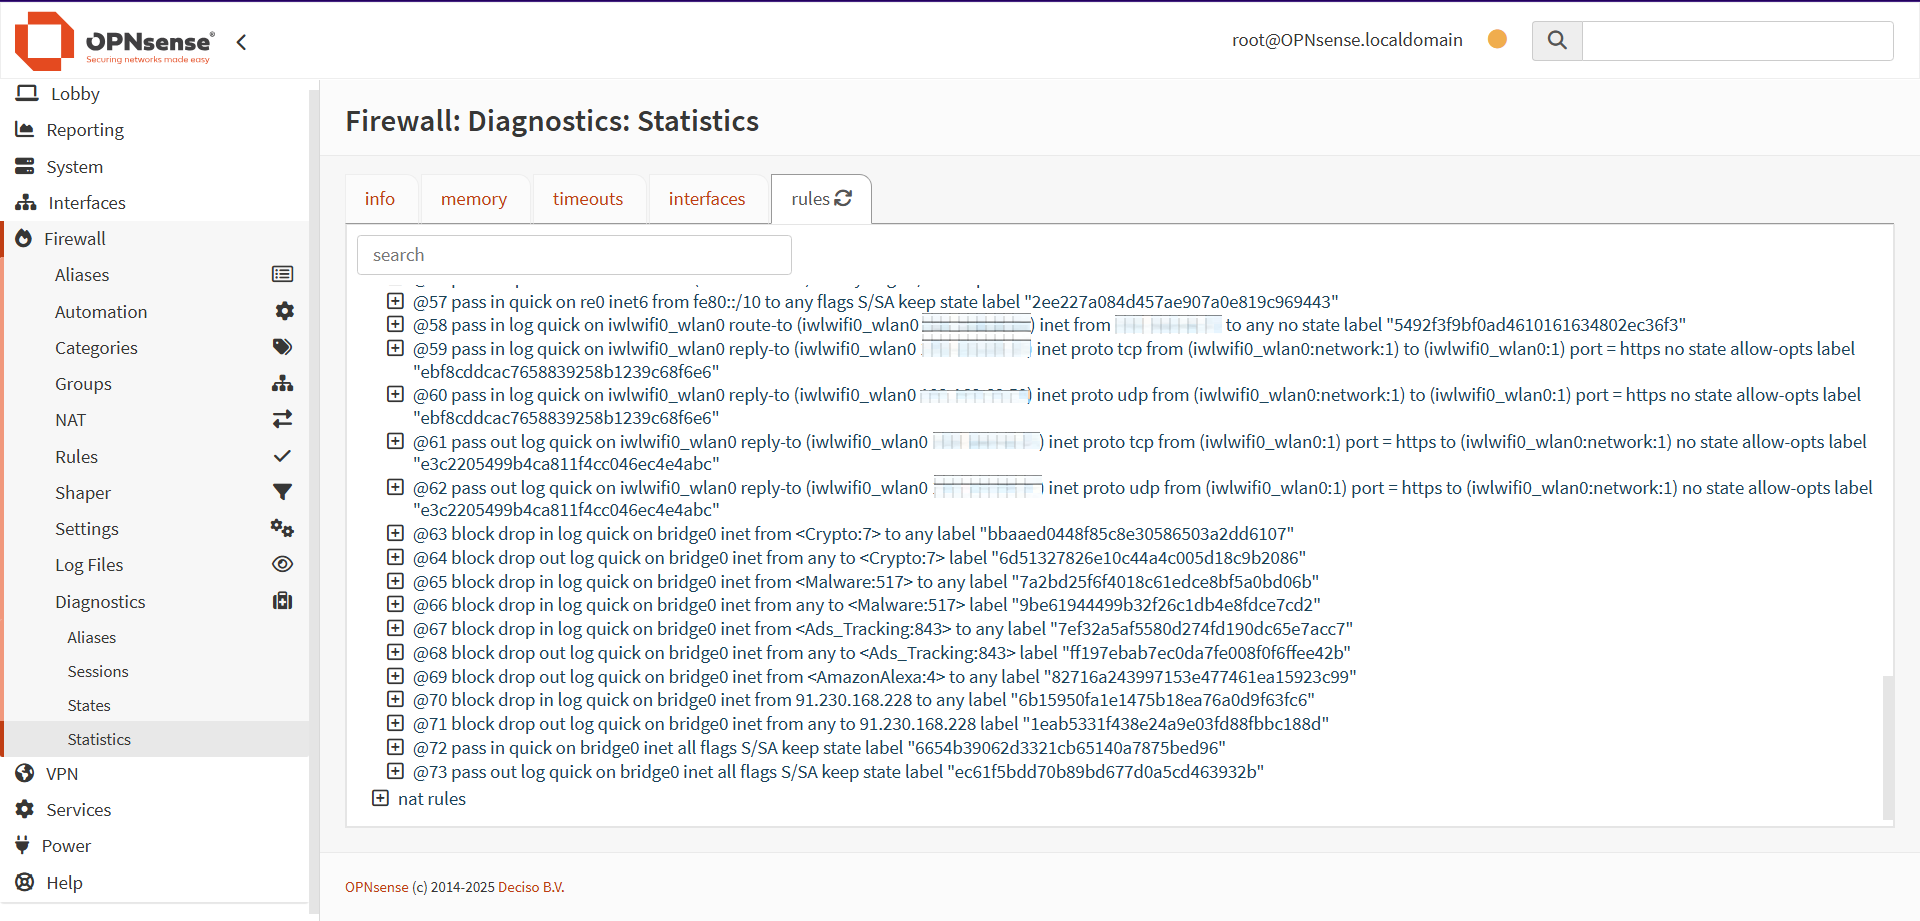1920x921 pixels.
Task: Open the VPN menu section
Action: pyautogui.click(x=62, y=773)
